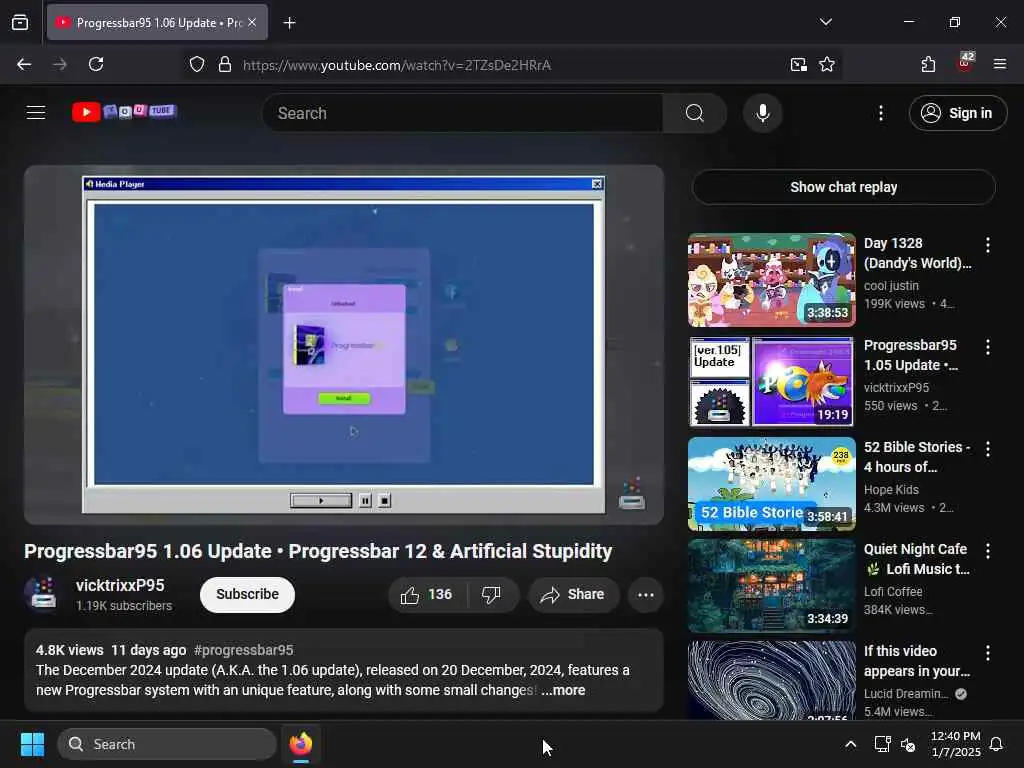Open taskbar clock and date
Image resolution: width=1024 pixels, height=768 pixels.
click(x=955, y=744)
